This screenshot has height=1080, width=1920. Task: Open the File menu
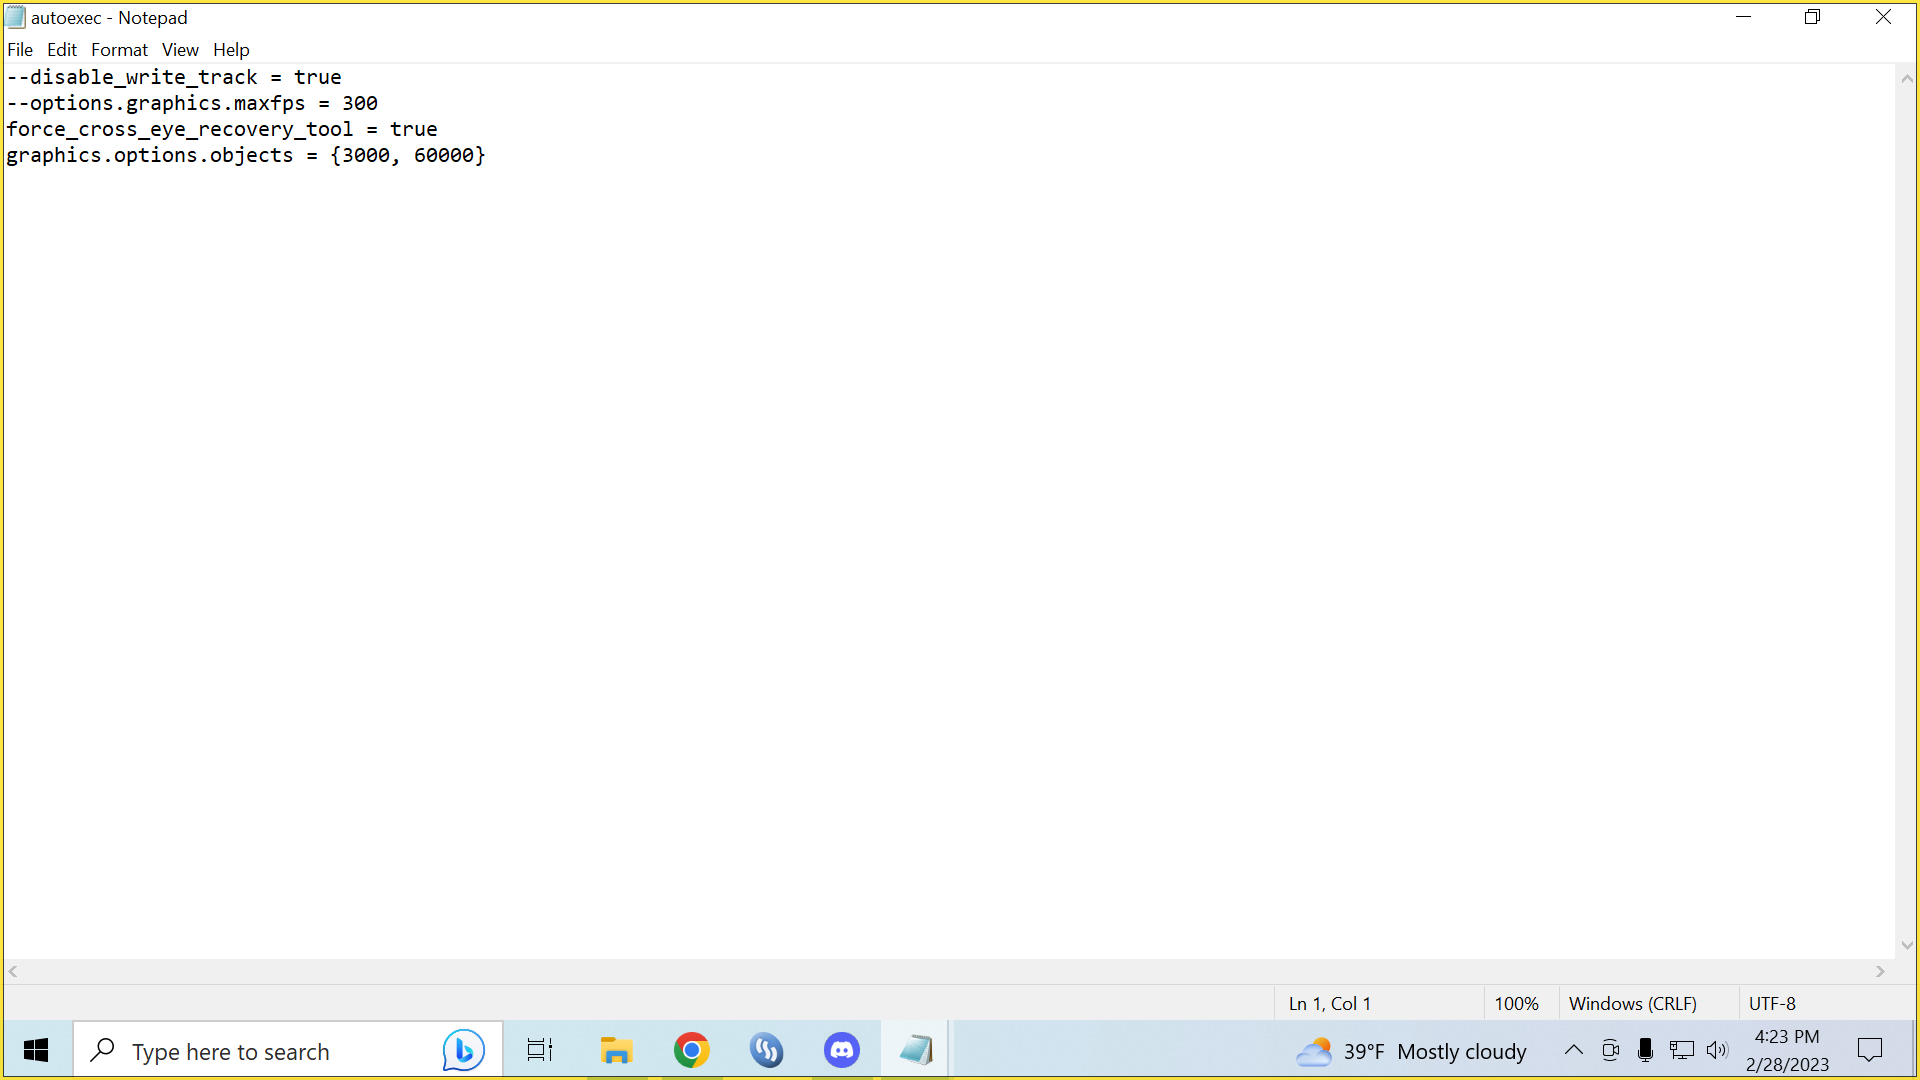pyautogui.click(x=20, y=50)
